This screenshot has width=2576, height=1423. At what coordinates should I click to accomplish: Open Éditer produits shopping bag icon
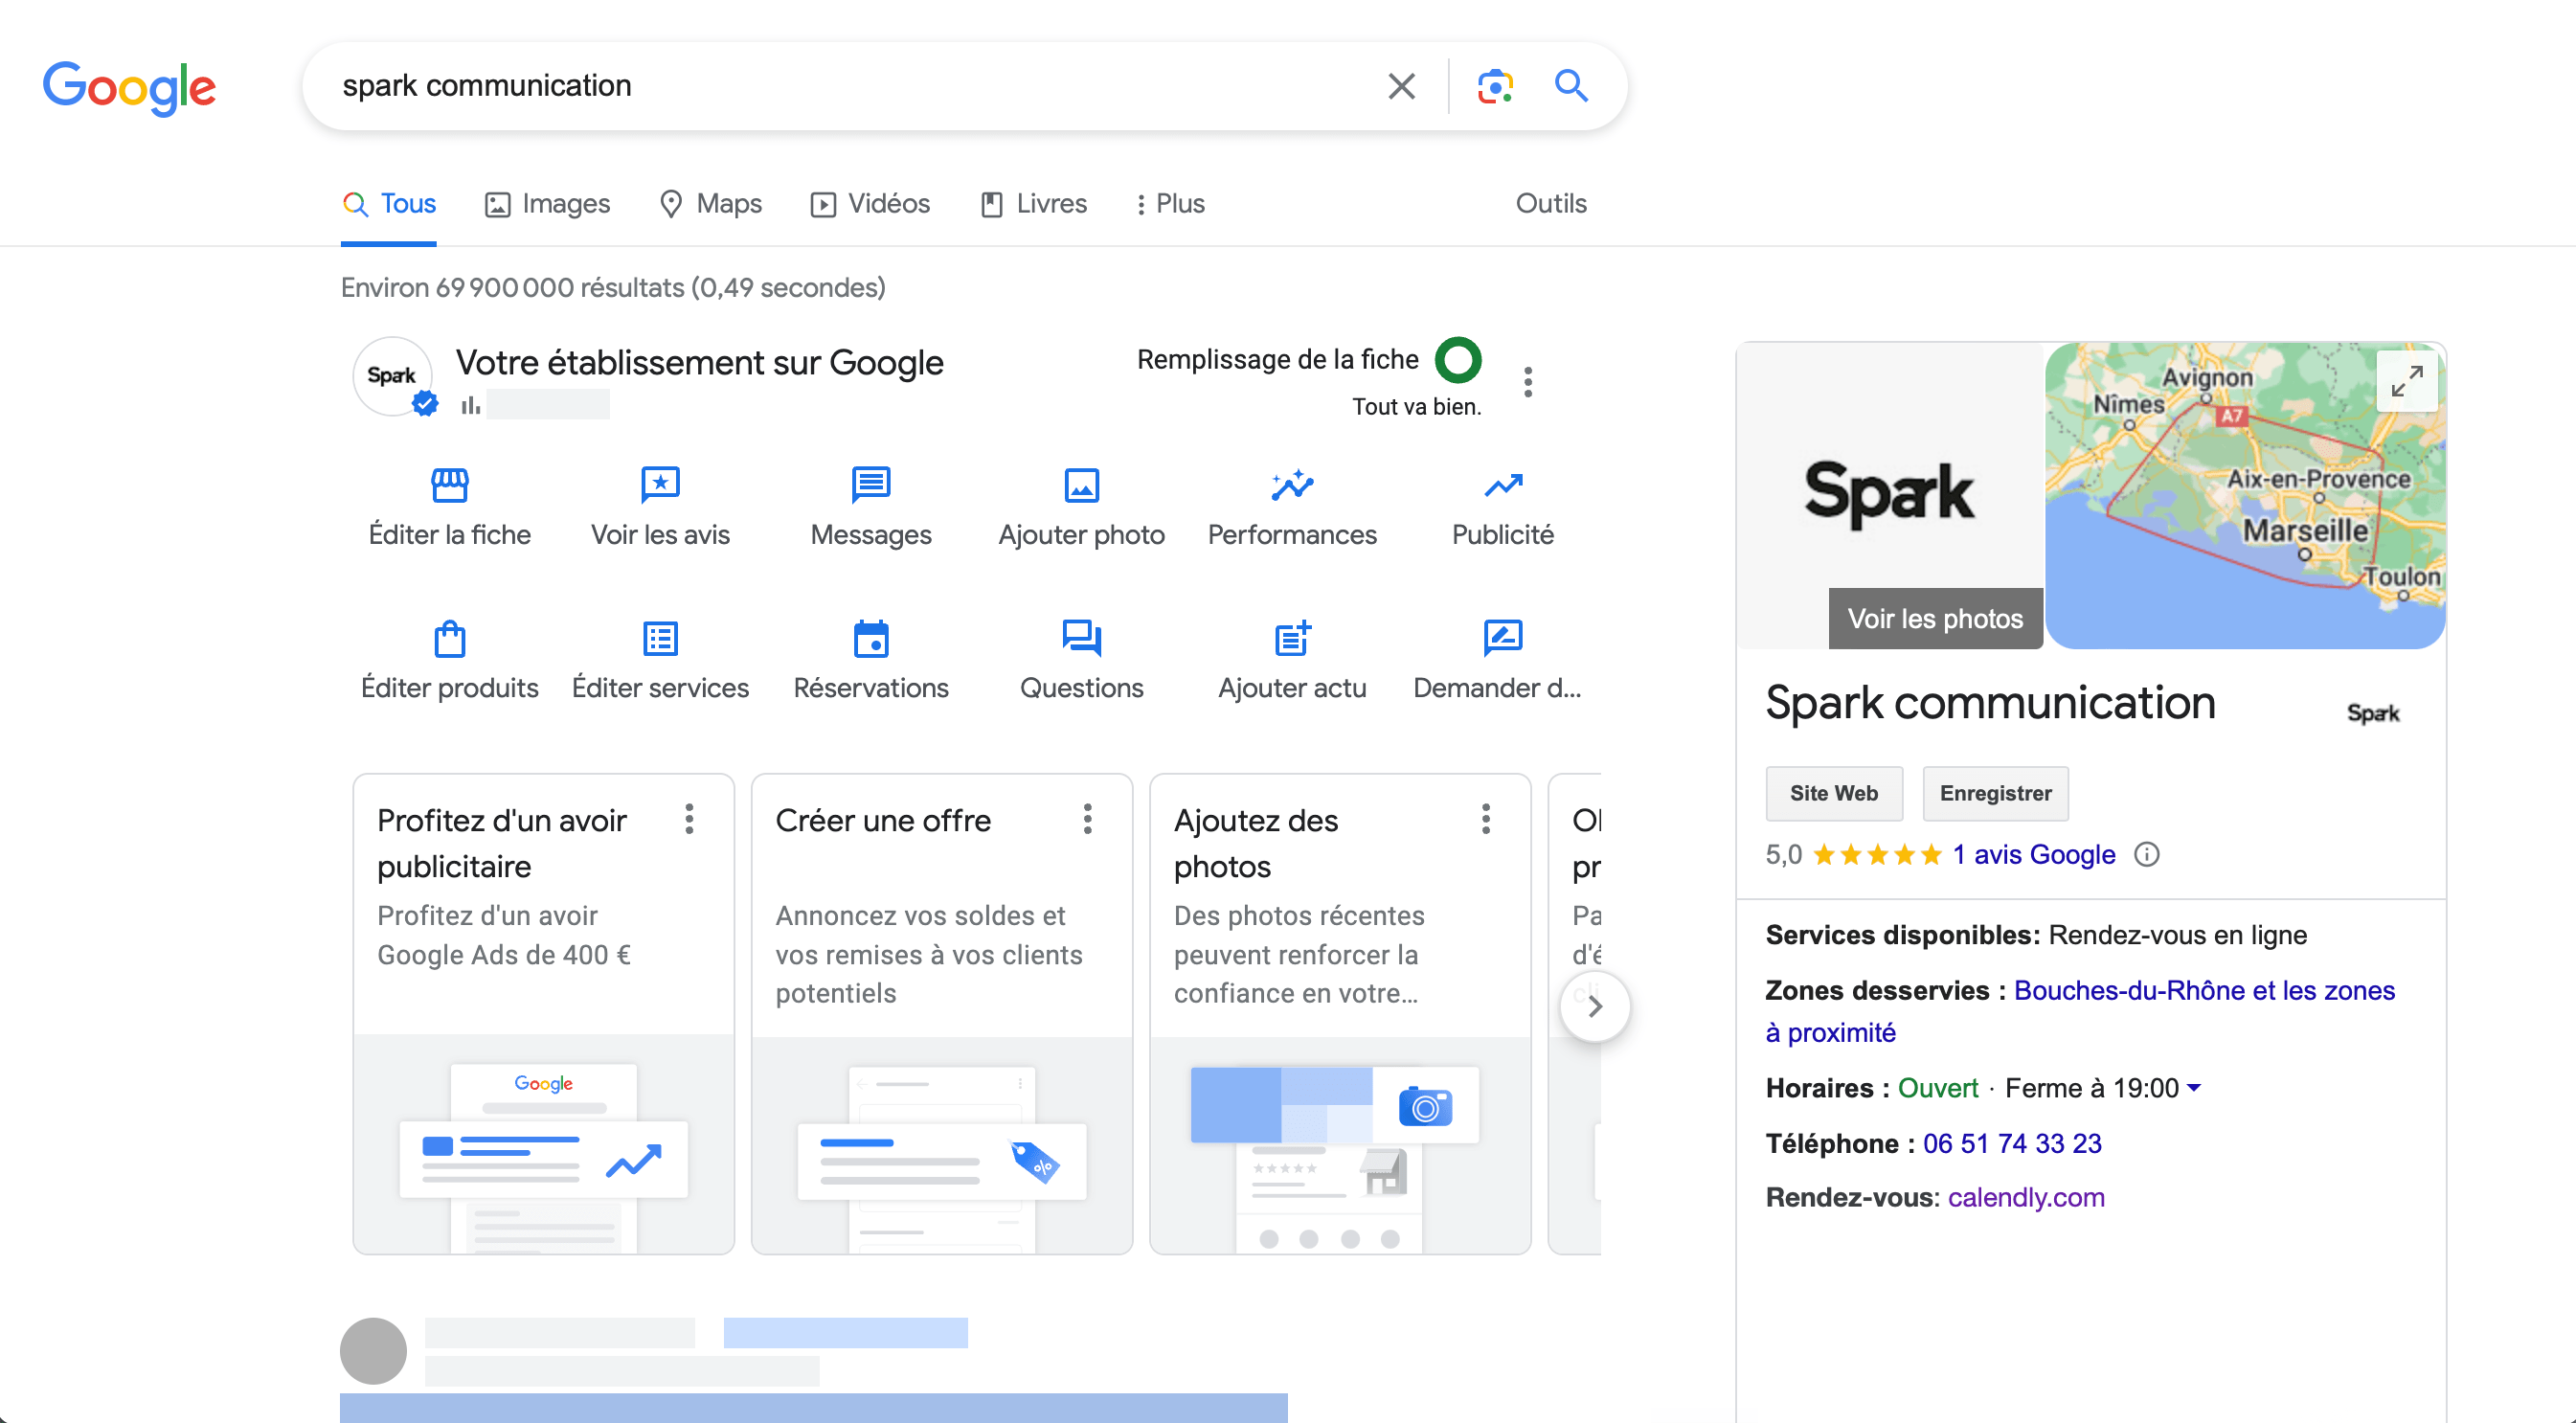pyautogui.click(x=450, y=638)
